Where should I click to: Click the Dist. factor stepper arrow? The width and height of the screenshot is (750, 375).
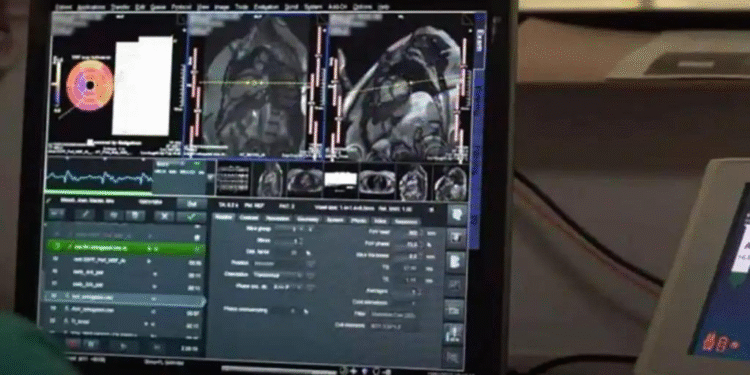308,252
